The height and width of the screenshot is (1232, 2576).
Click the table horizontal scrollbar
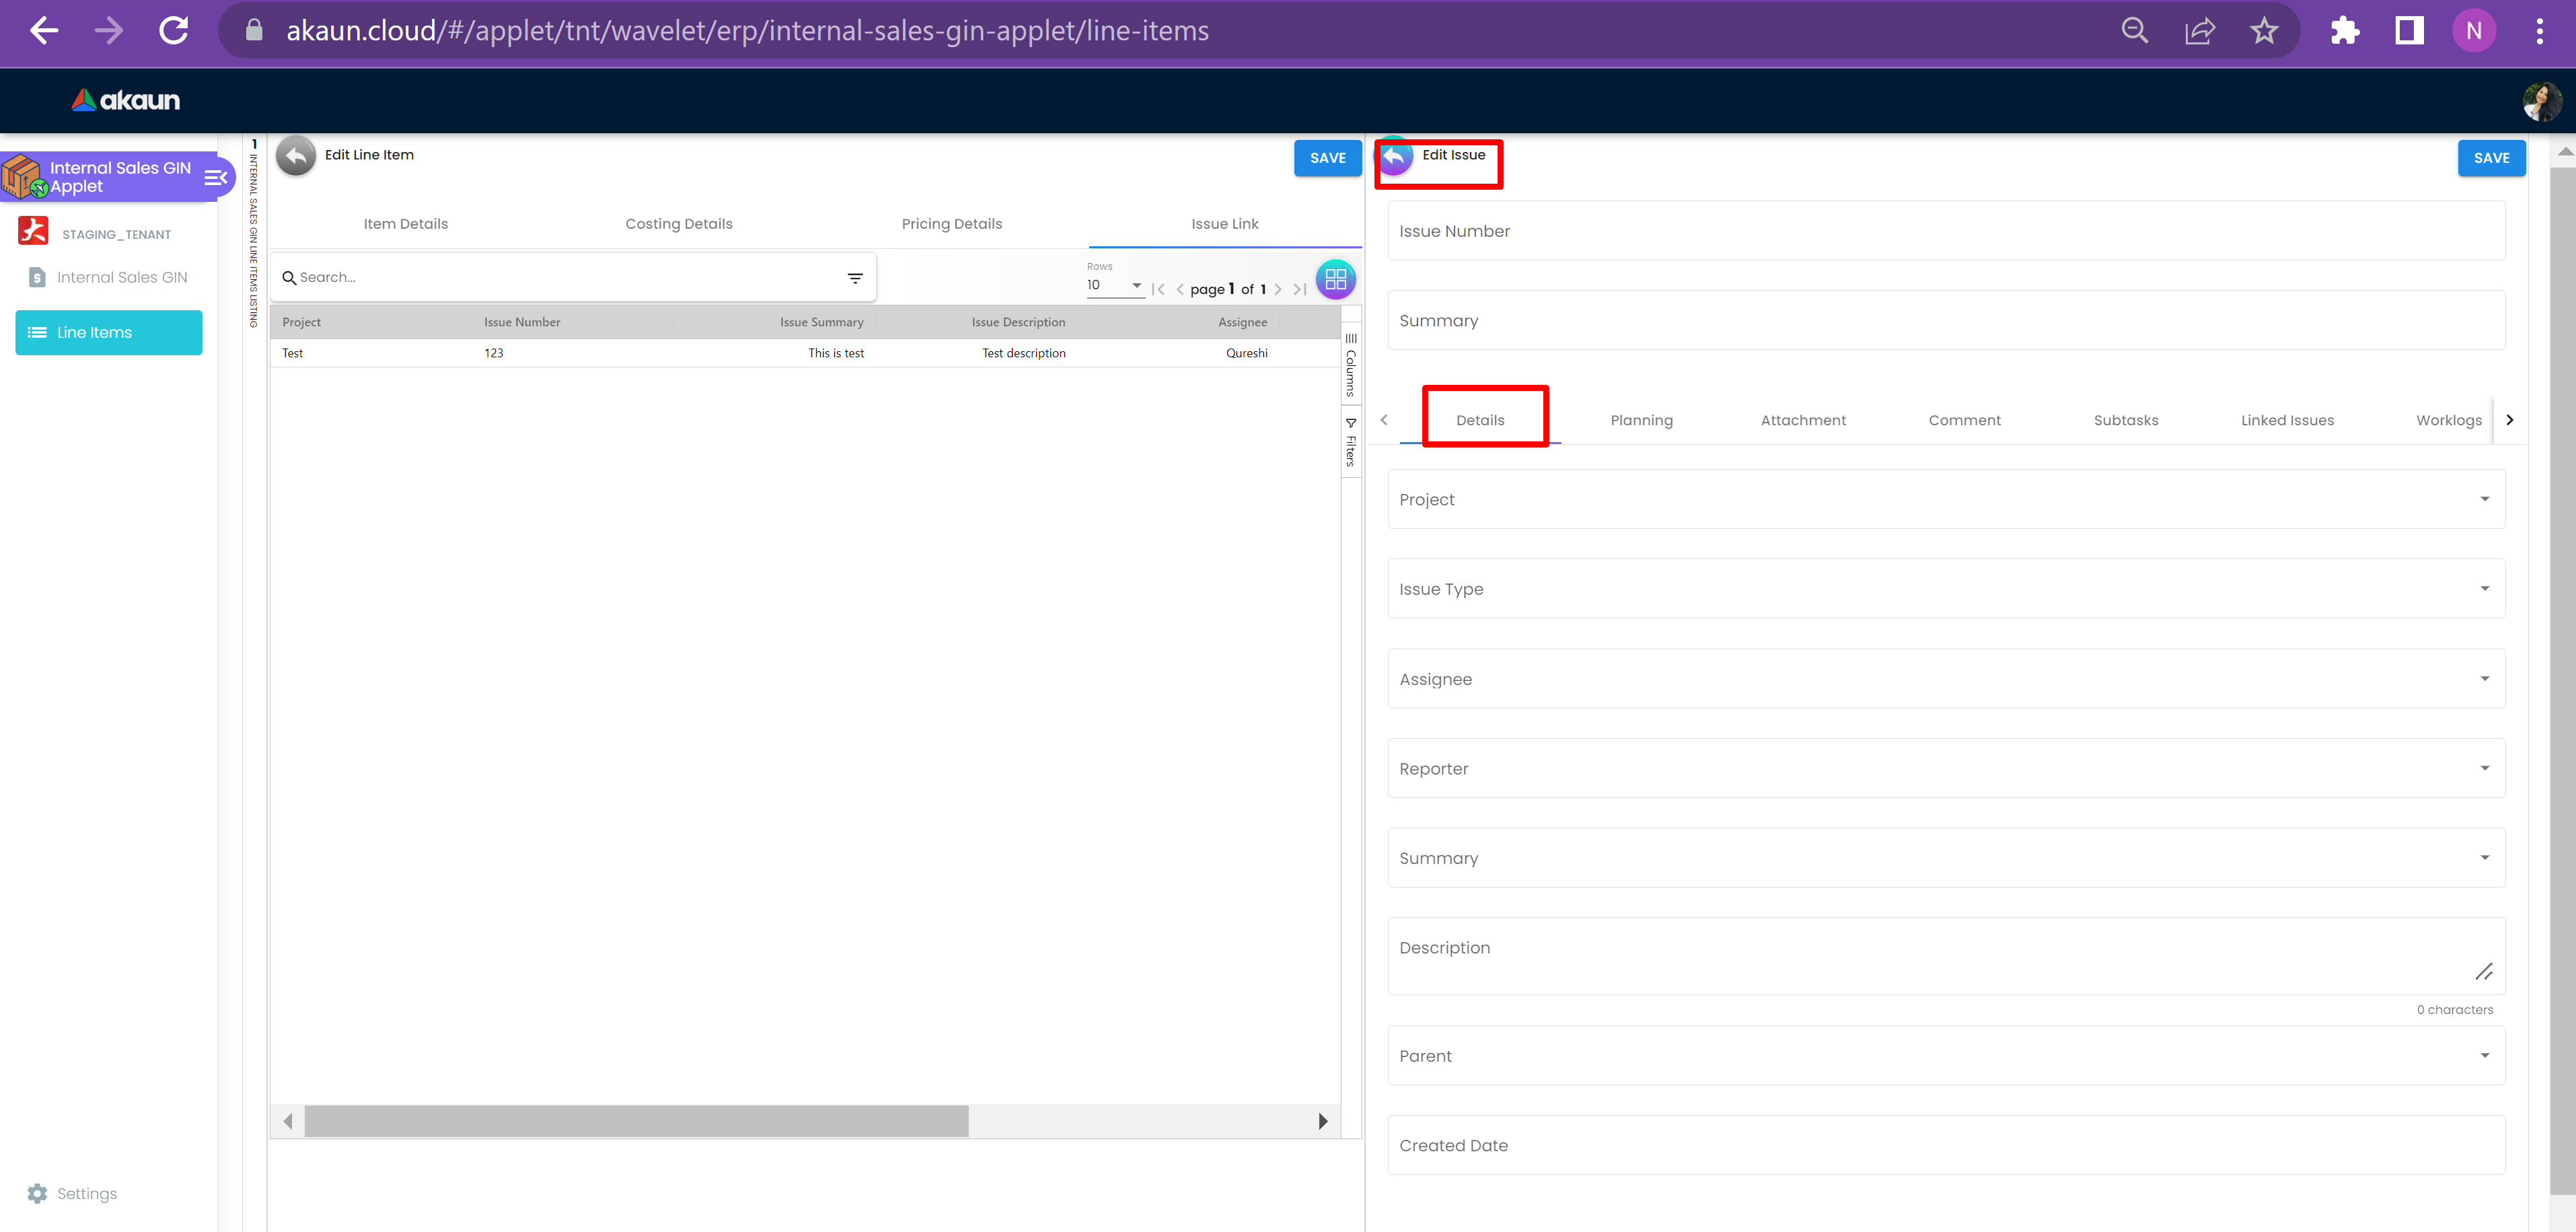[x=636, y=1121]
